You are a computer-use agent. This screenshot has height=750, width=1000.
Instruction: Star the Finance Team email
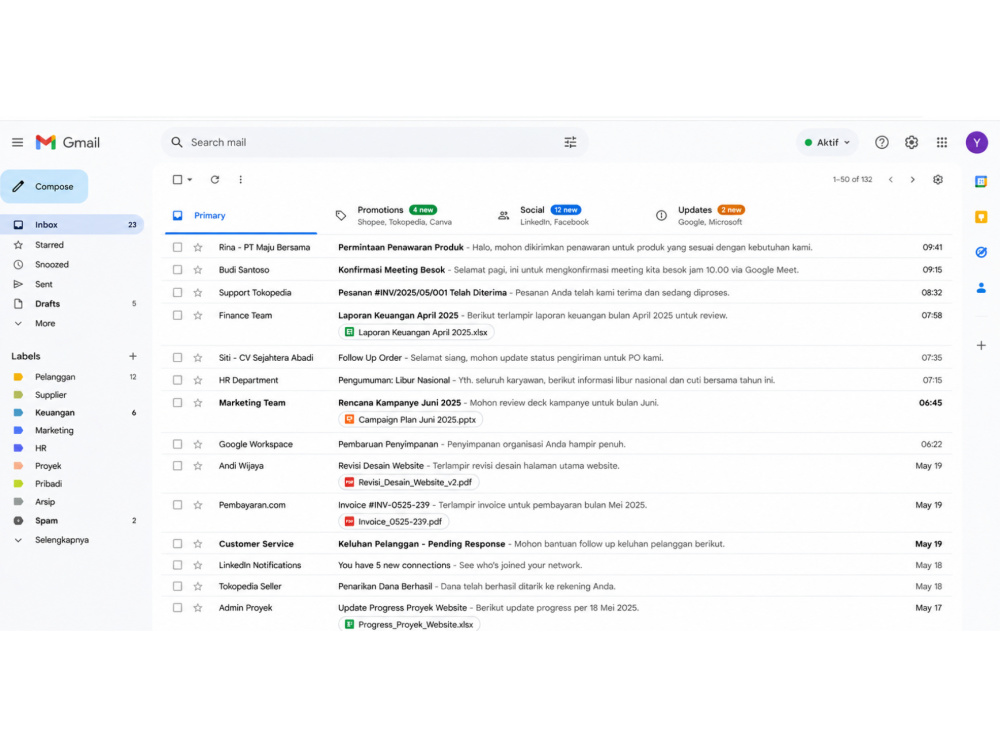198,315
